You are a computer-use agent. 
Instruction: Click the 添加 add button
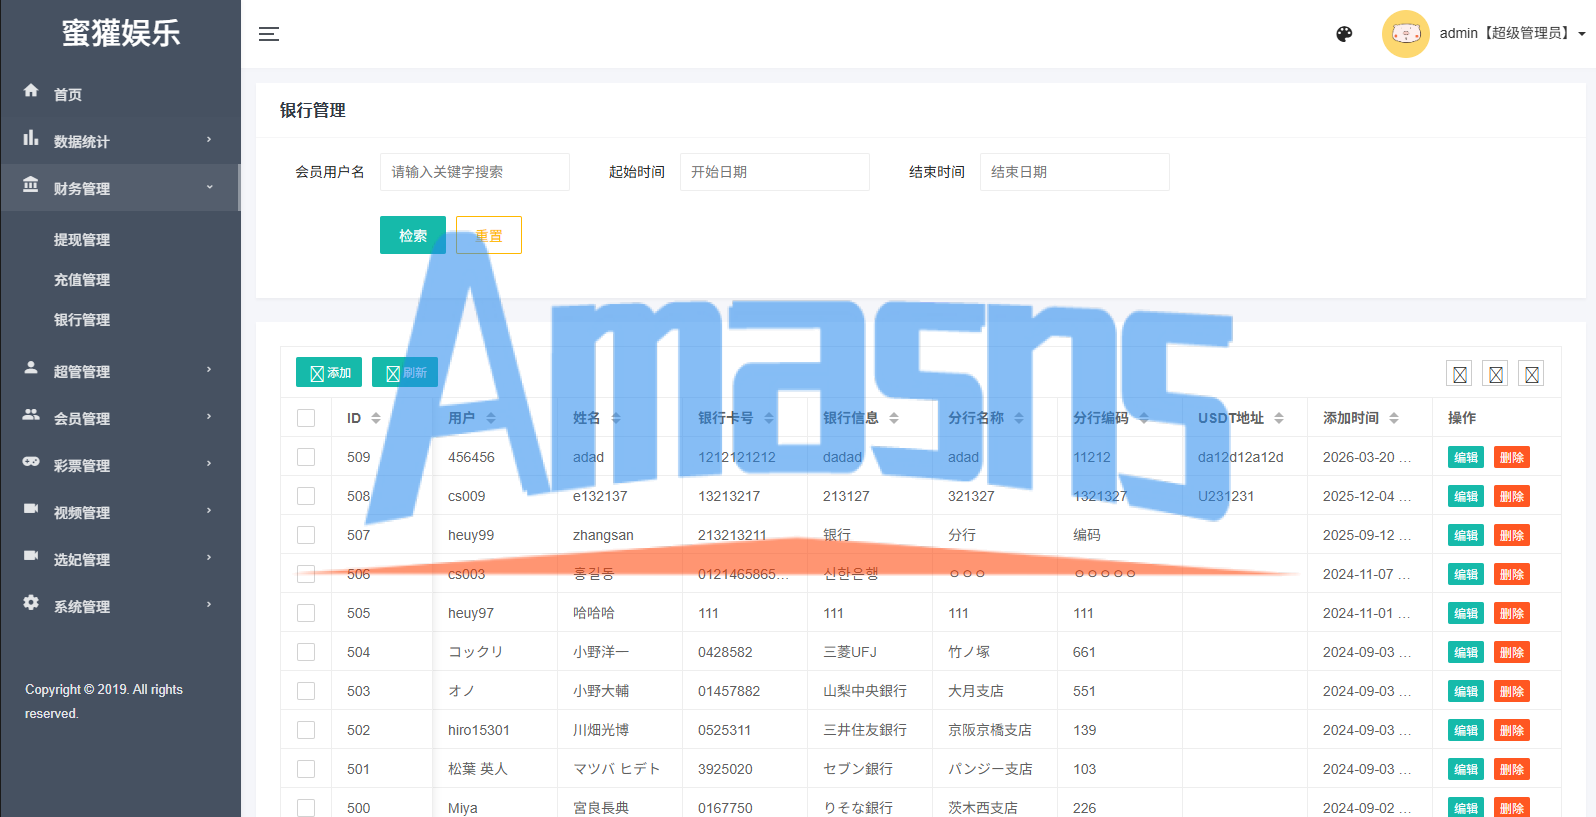(x=329, y=372)
